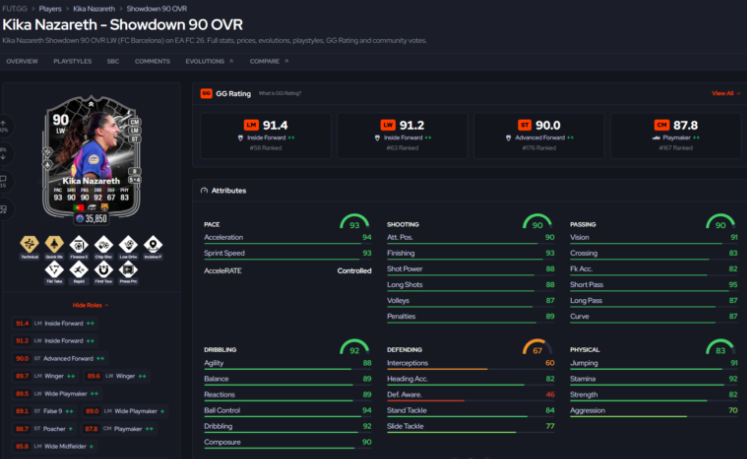Select the 89.1 ST False 9 role chip

[44, 411]
